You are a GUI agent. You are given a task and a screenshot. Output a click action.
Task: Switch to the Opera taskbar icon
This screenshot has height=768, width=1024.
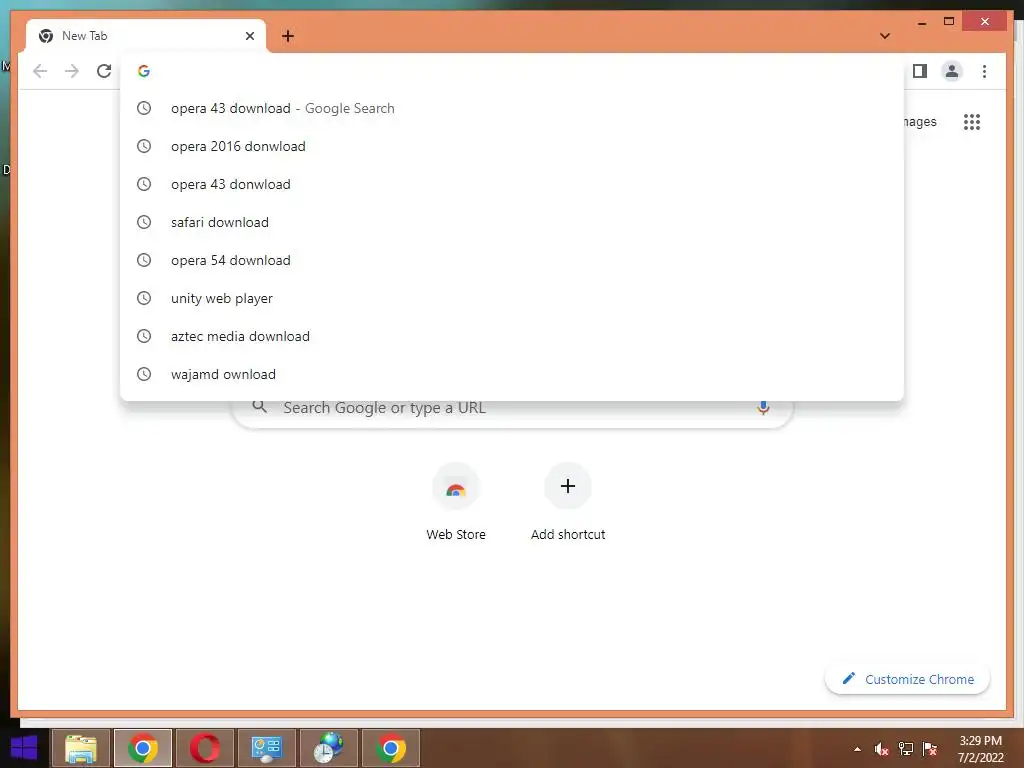click(204, 748)
